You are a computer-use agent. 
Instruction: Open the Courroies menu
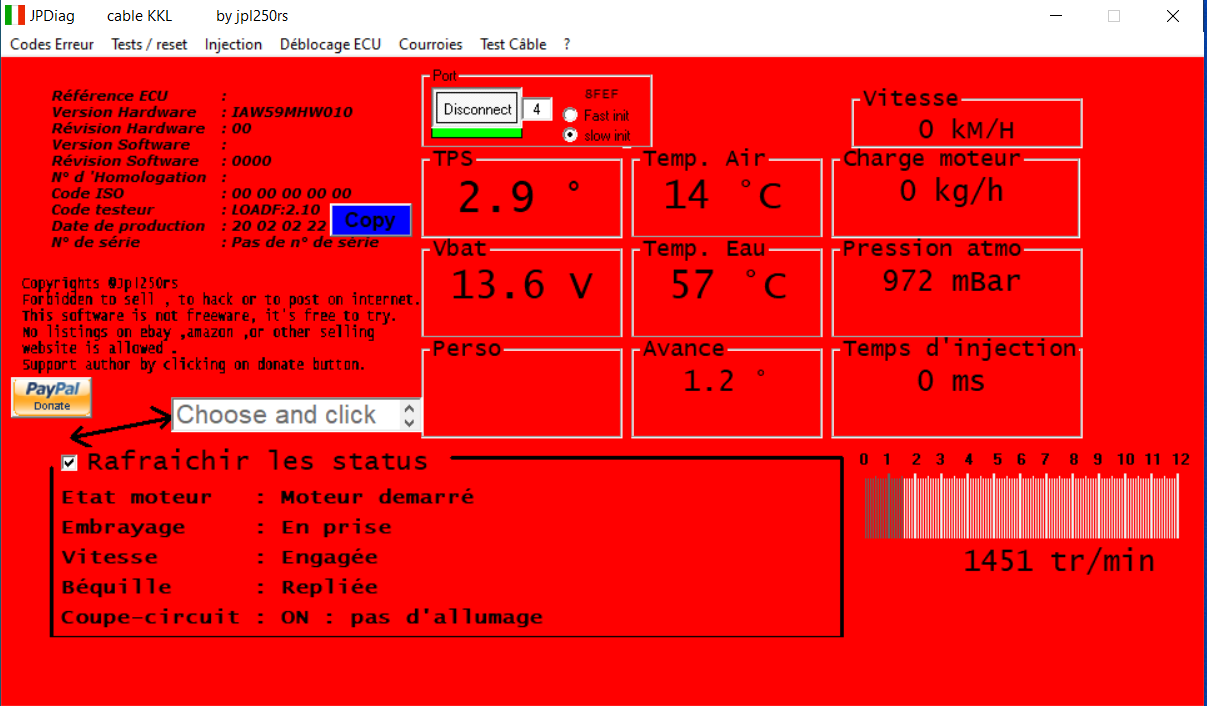(430, 44)
